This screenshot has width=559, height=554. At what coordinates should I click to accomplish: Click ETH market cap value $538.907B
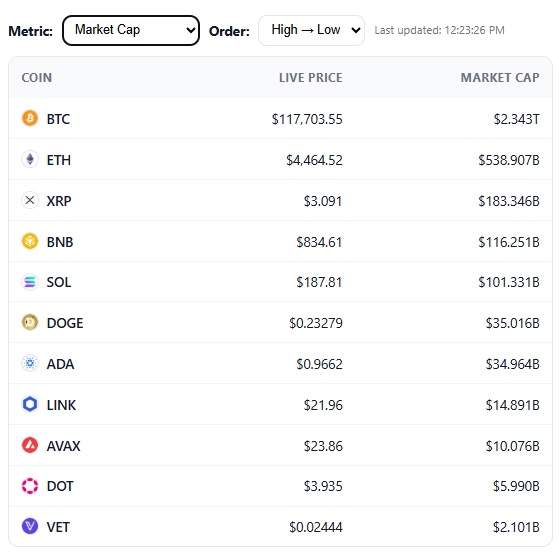(x=509, y=160)
